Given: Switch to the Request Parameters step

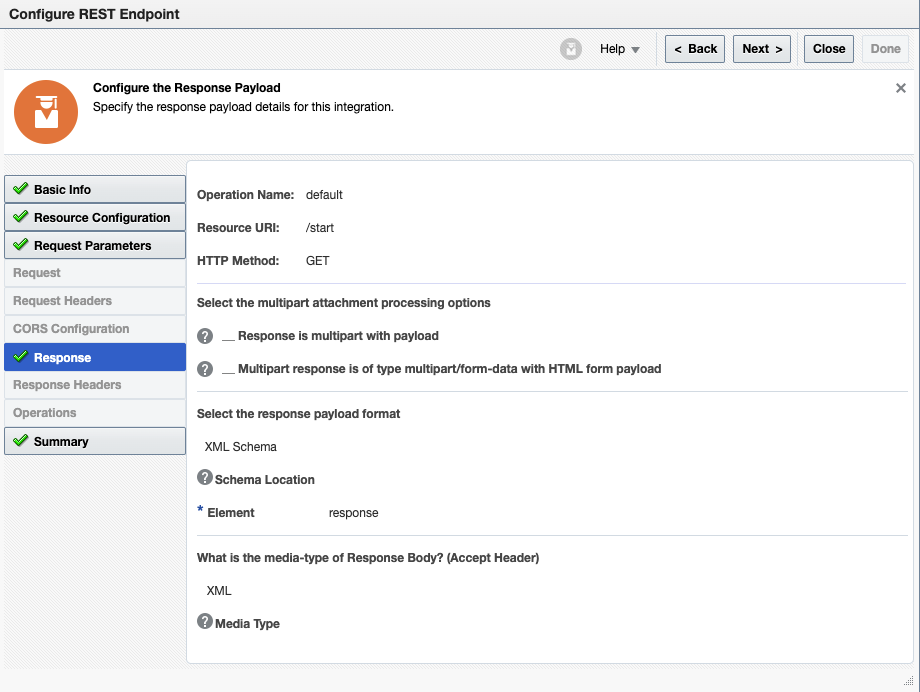Looking at the screenshot, I should (95, 245).
